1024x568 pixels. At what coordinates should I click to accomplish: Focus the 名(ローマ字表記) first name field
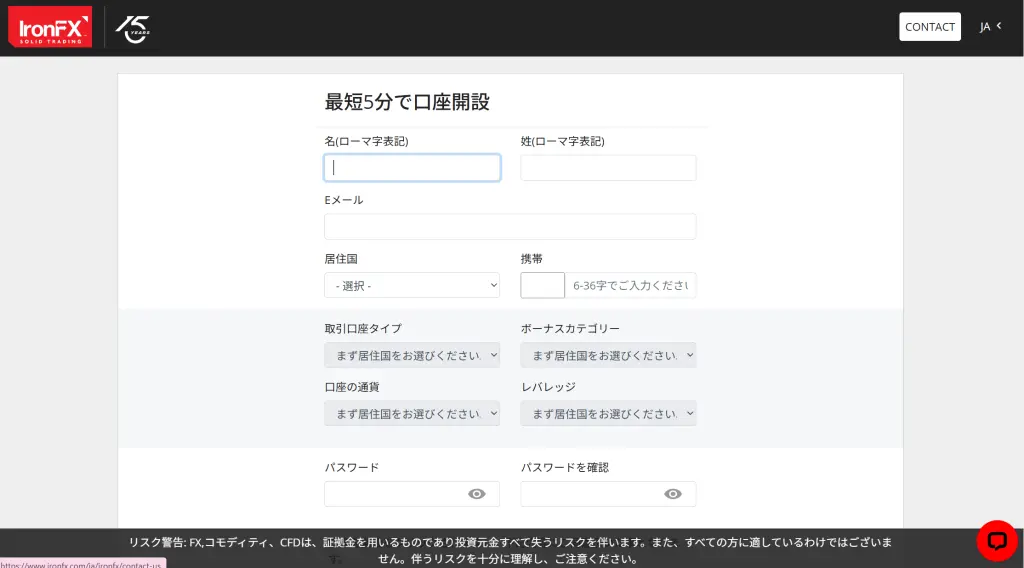click(411, 168)
